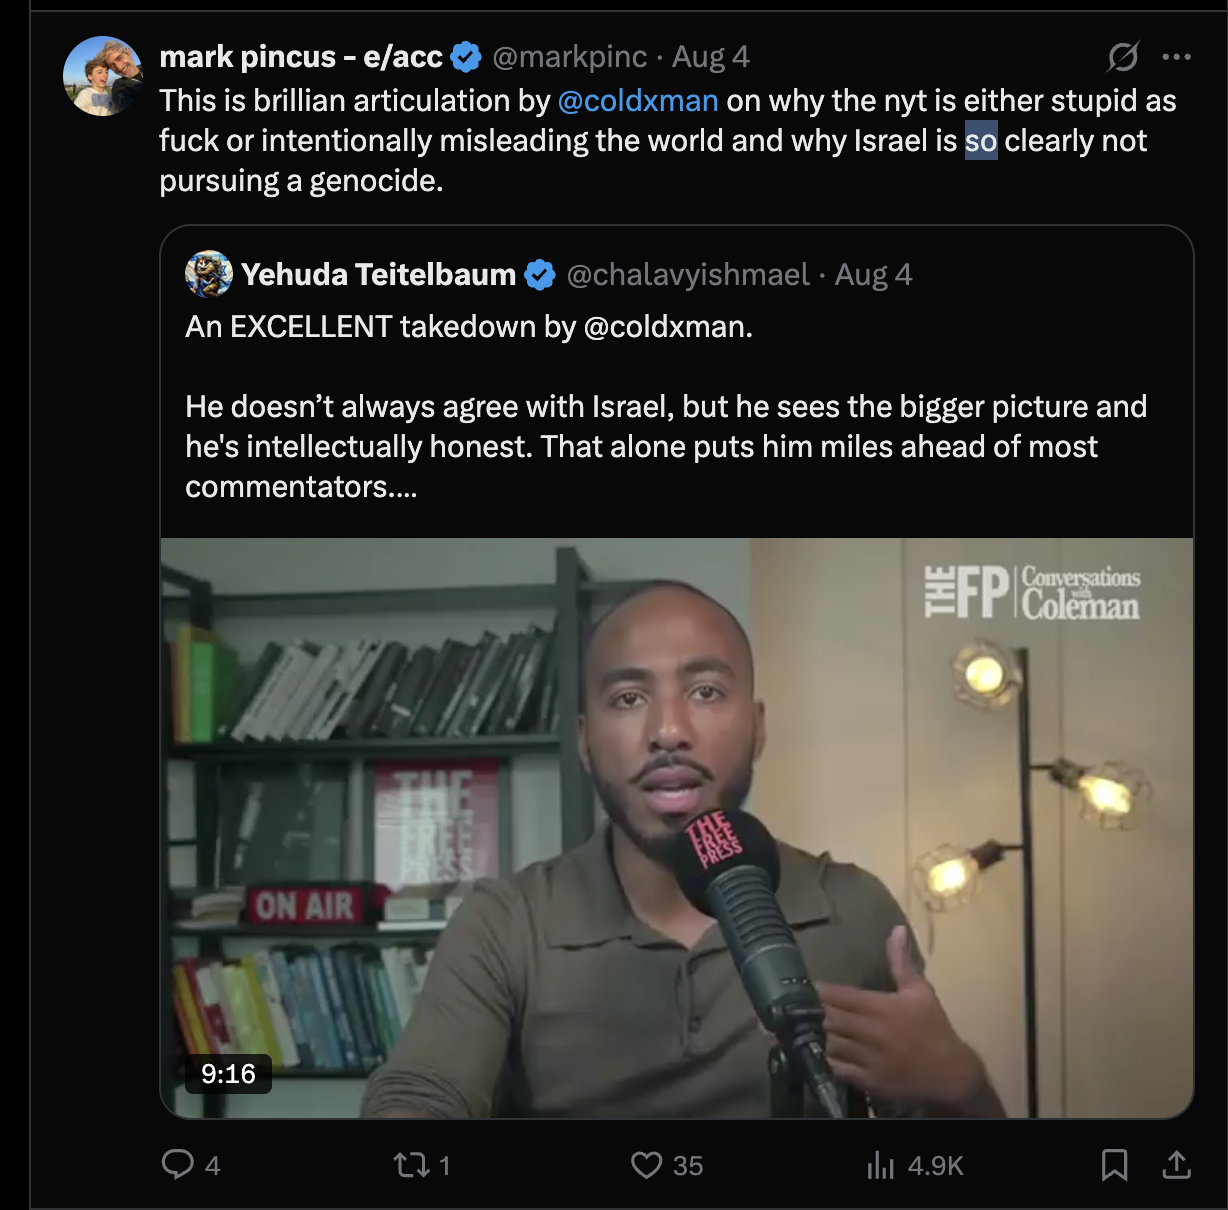Open mark pincus profile avatar
This screenshot has width=1228, height=1210.
point(103,76)
